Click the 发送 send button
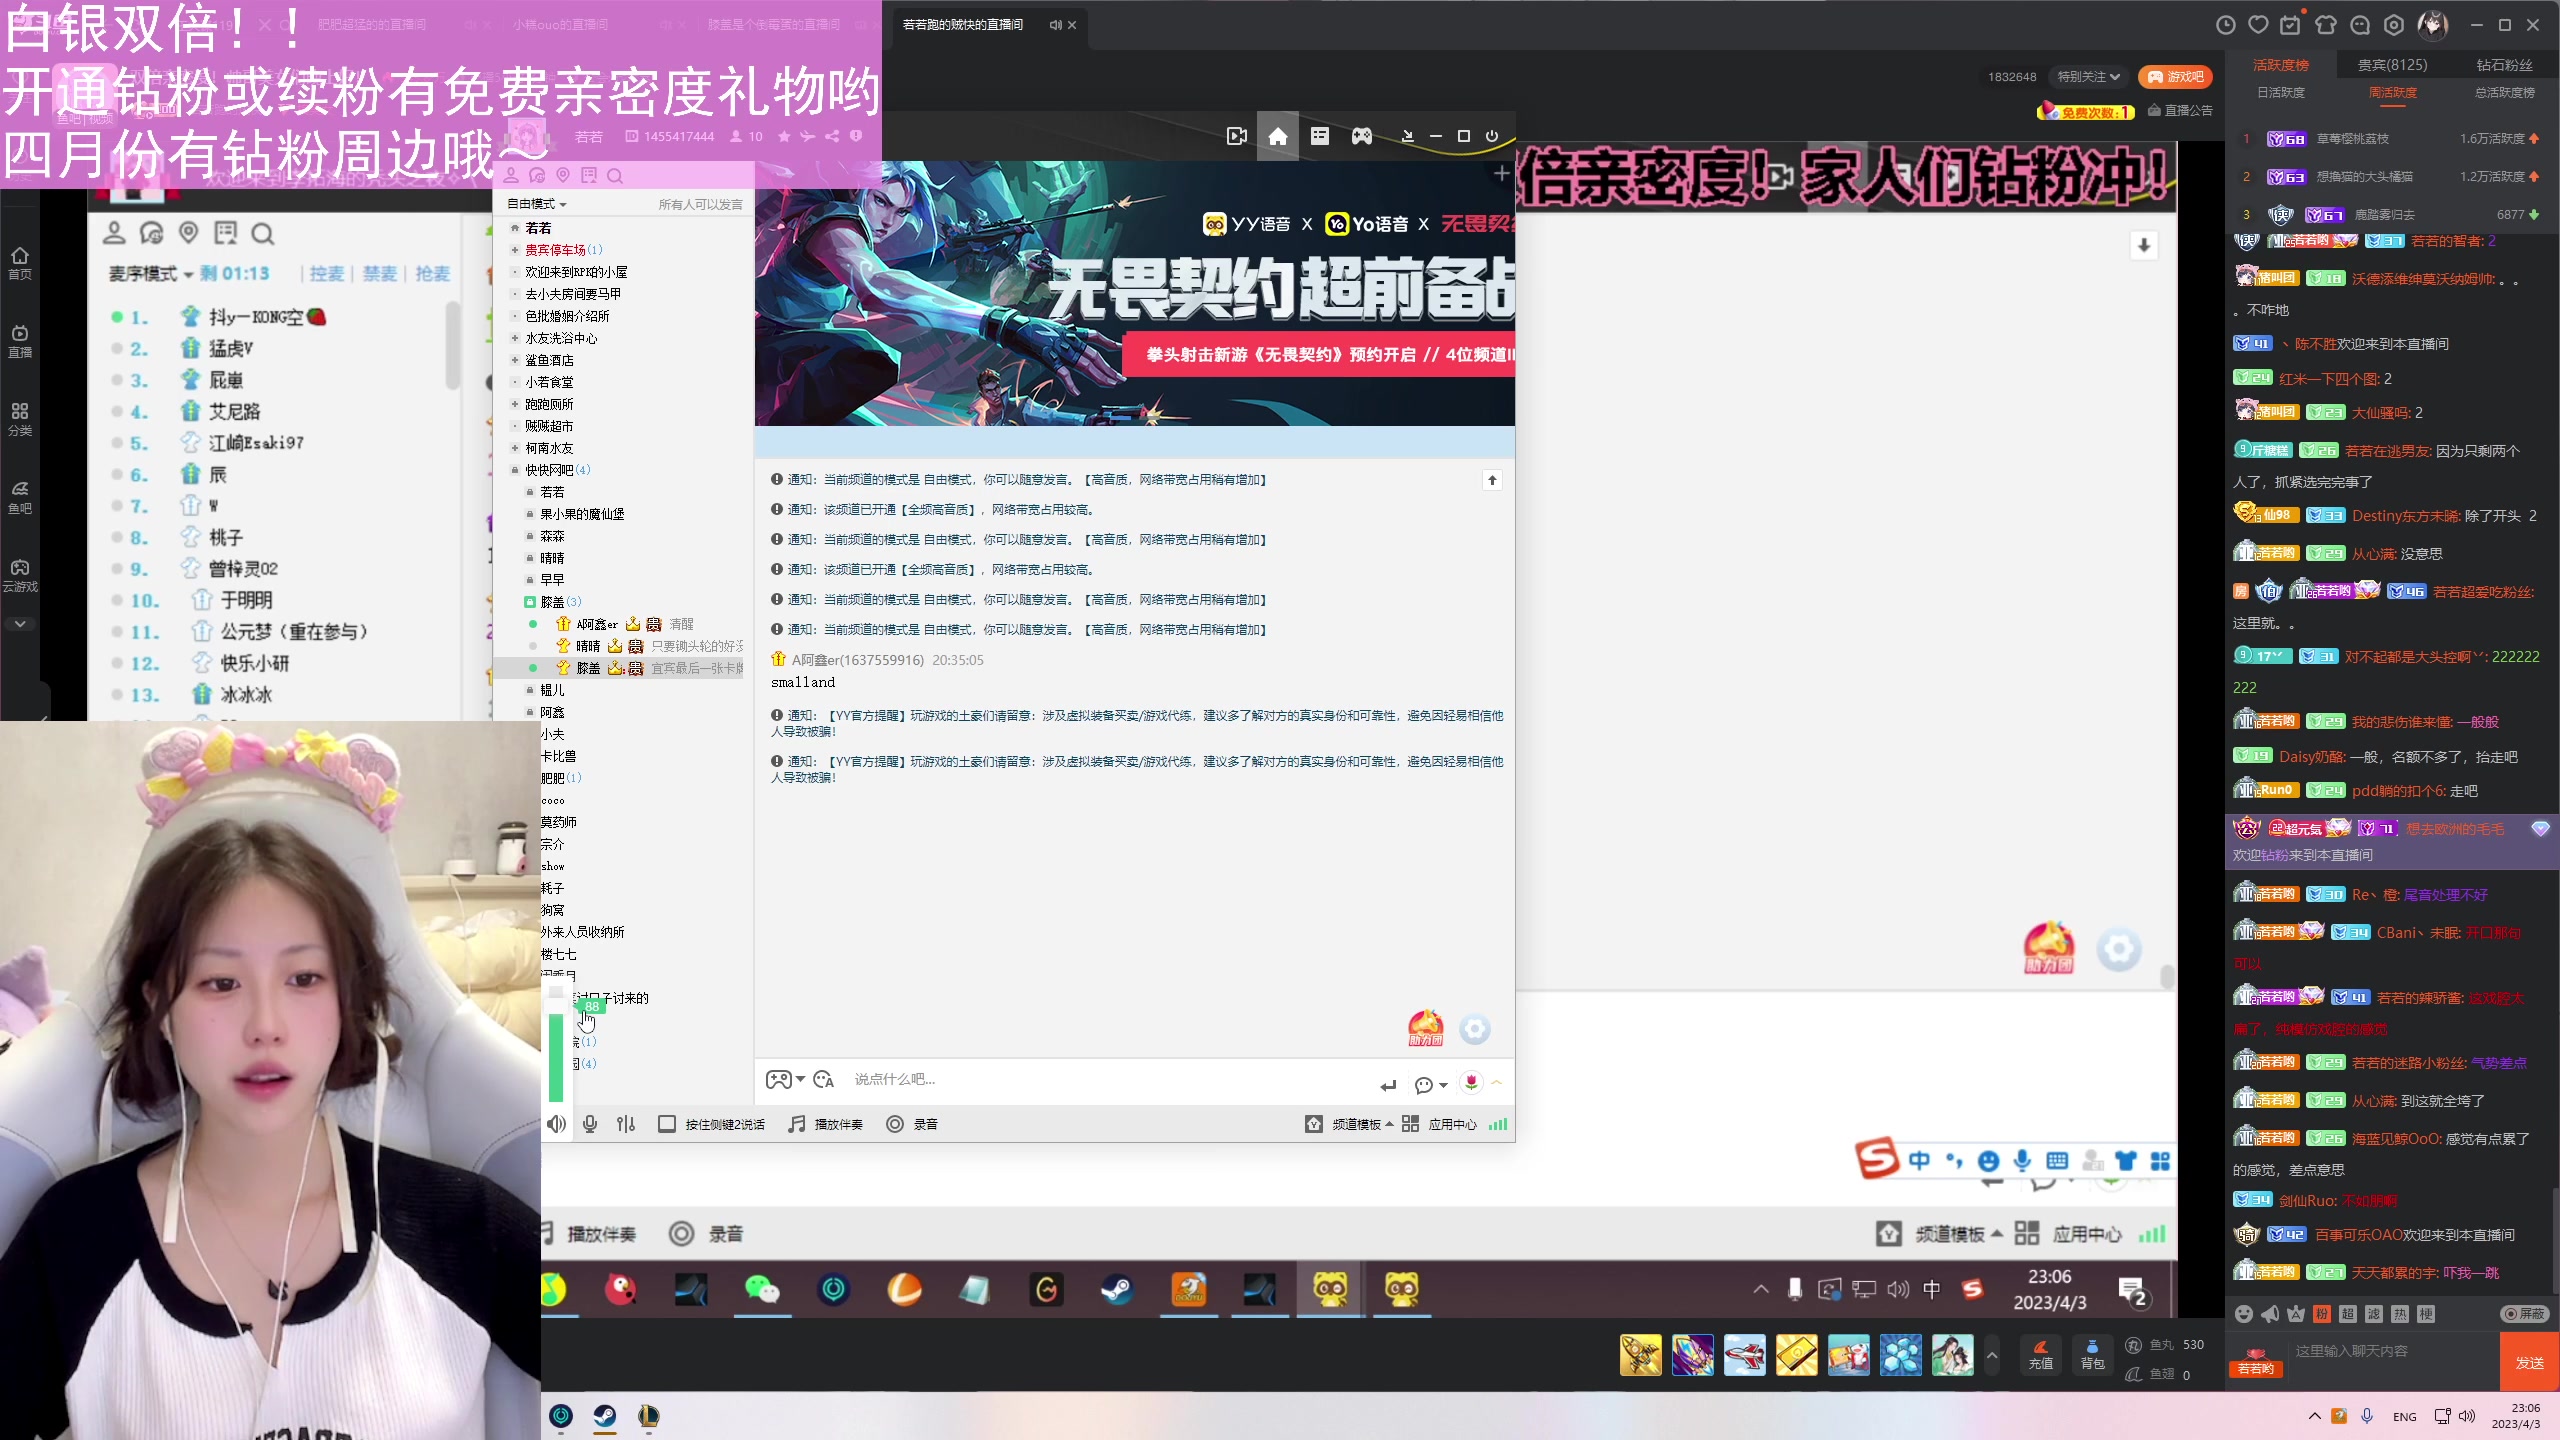 2529,1362
